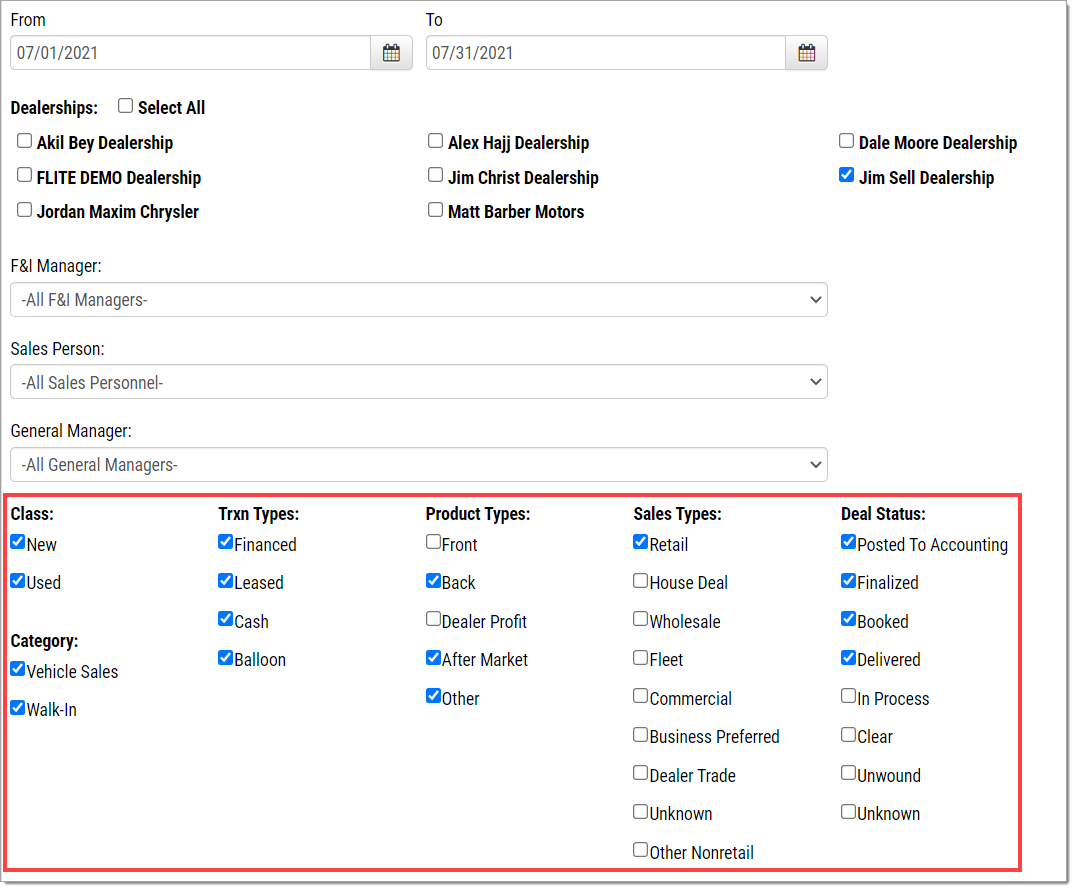This screenshot has width=1074, height=889.
Task: Check Unknown under Deal Status
Action: tap(848, 812)
